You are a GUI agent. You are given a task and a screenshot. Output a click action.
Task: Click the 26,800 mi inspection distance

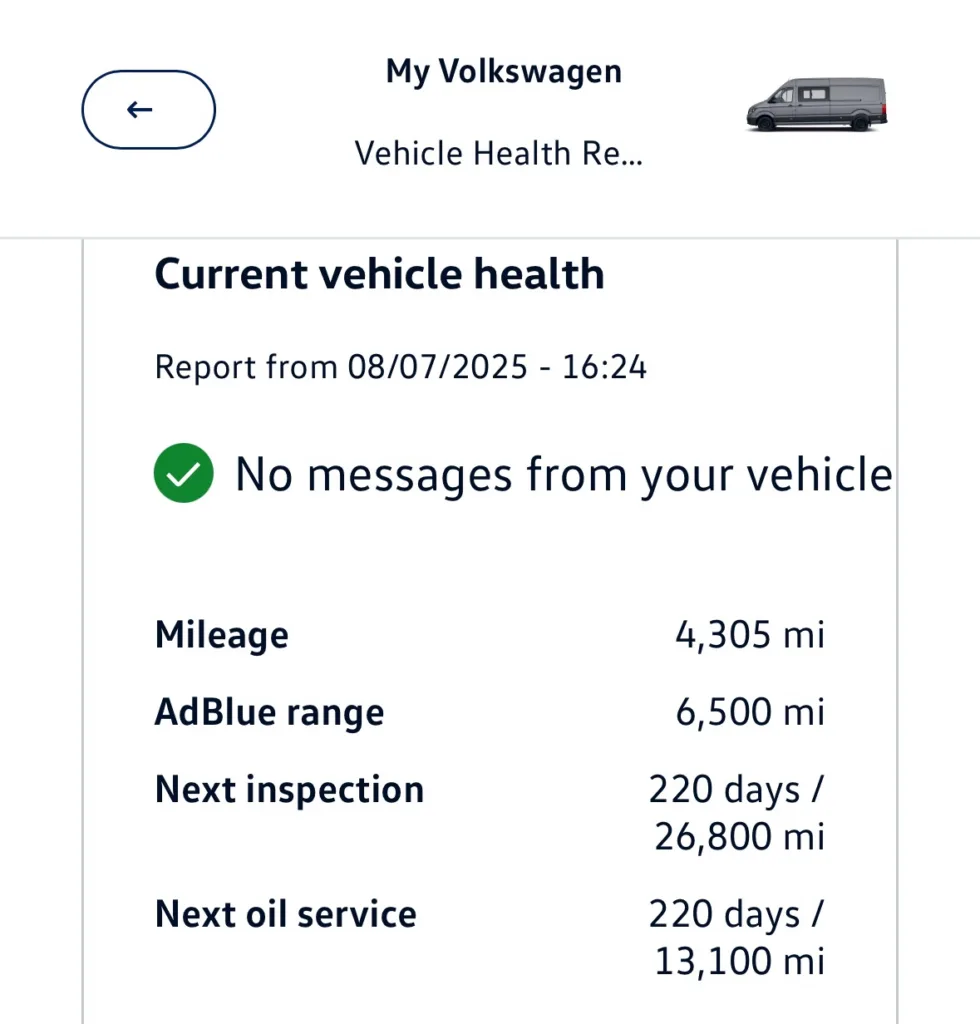click(x=740, y=837)
